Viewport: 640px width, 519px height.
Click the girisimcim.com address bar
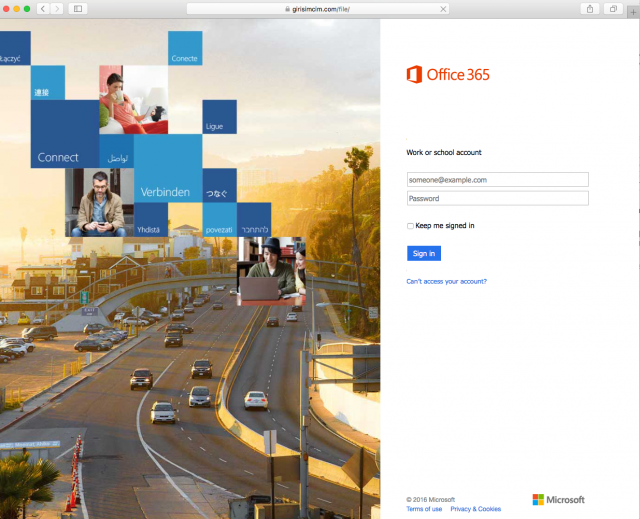(x=318, y=9)
